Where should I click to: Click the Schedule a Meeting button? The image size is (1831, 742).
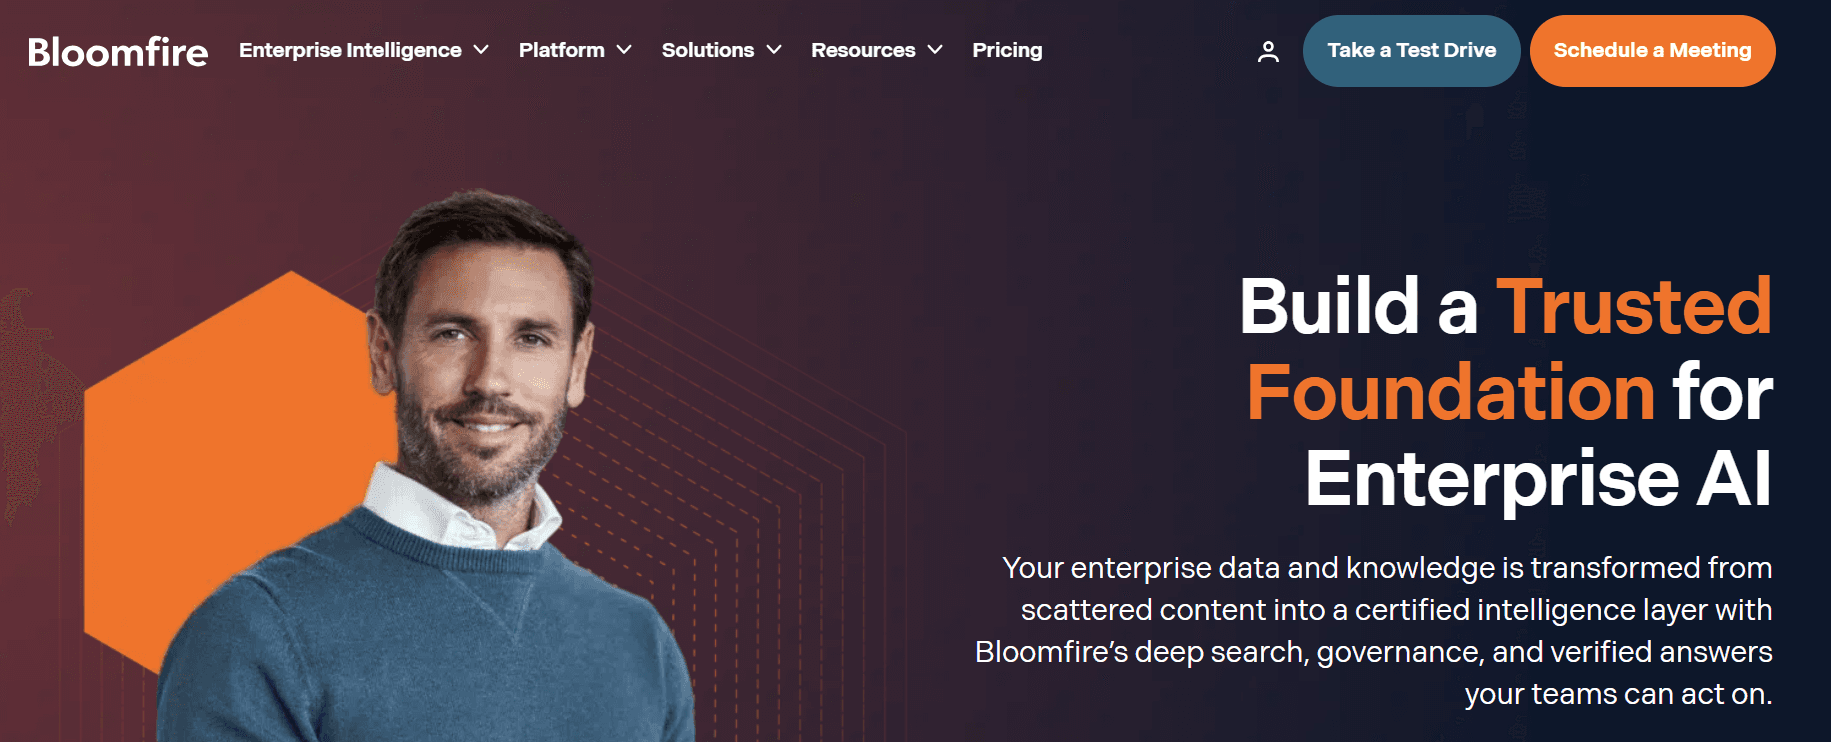[x=1652, y=50]
